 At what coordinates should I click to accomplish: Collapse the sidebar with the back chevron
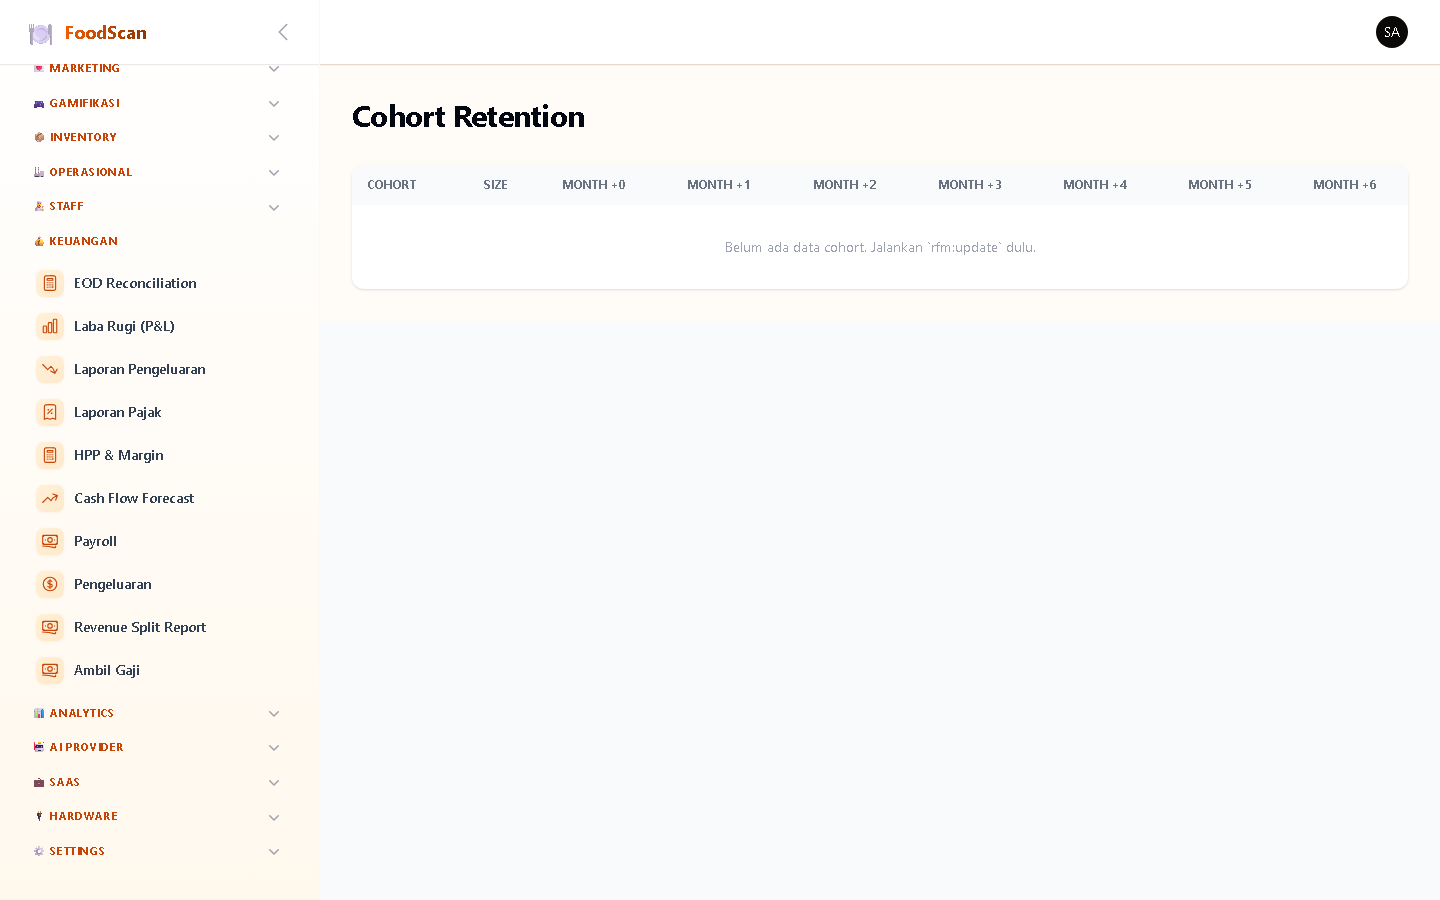tap(283, 32)
